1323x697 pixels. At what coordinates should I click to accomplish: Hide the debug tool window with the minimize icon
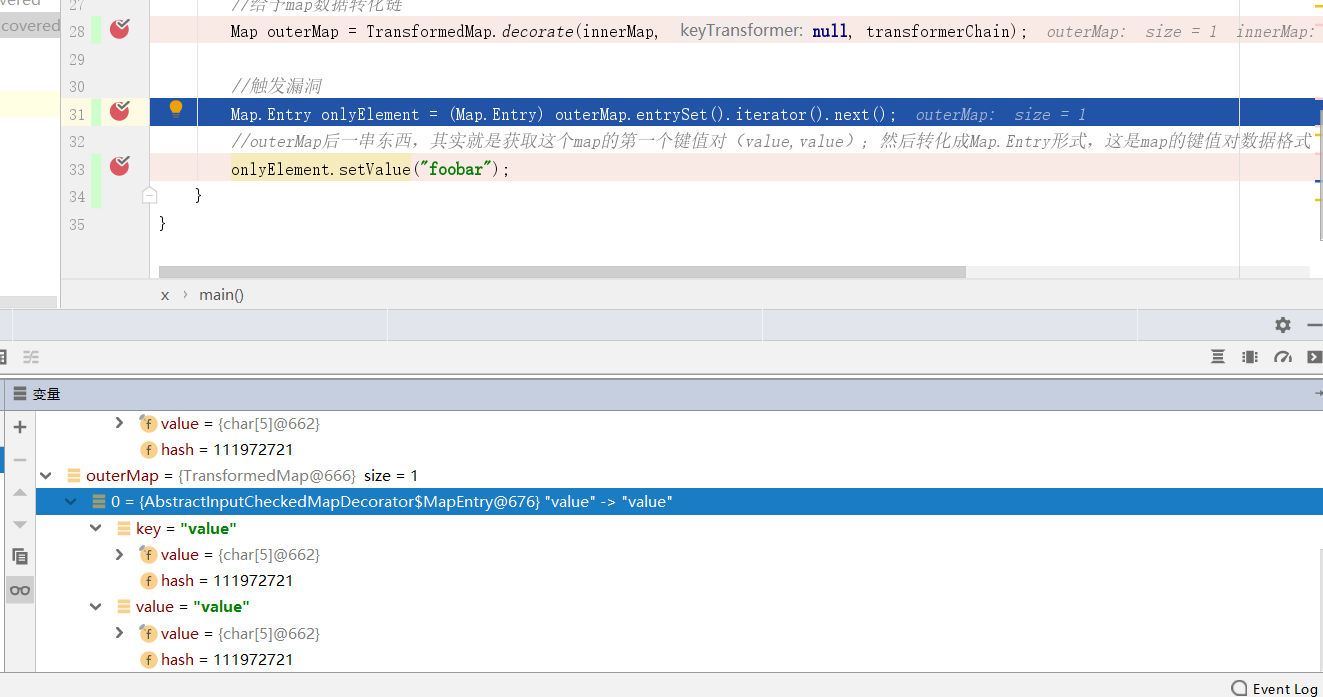(1315, 325)
